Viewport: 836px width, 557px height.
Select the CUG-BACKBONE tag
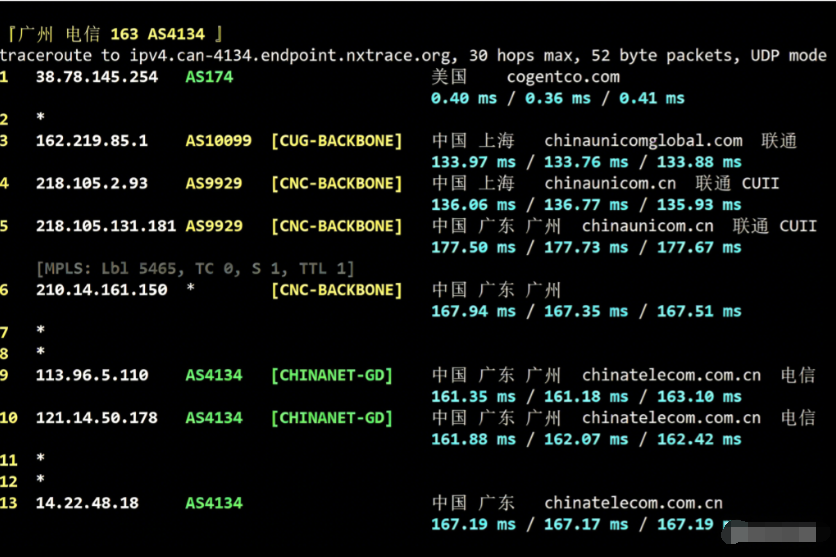point(337,141)
